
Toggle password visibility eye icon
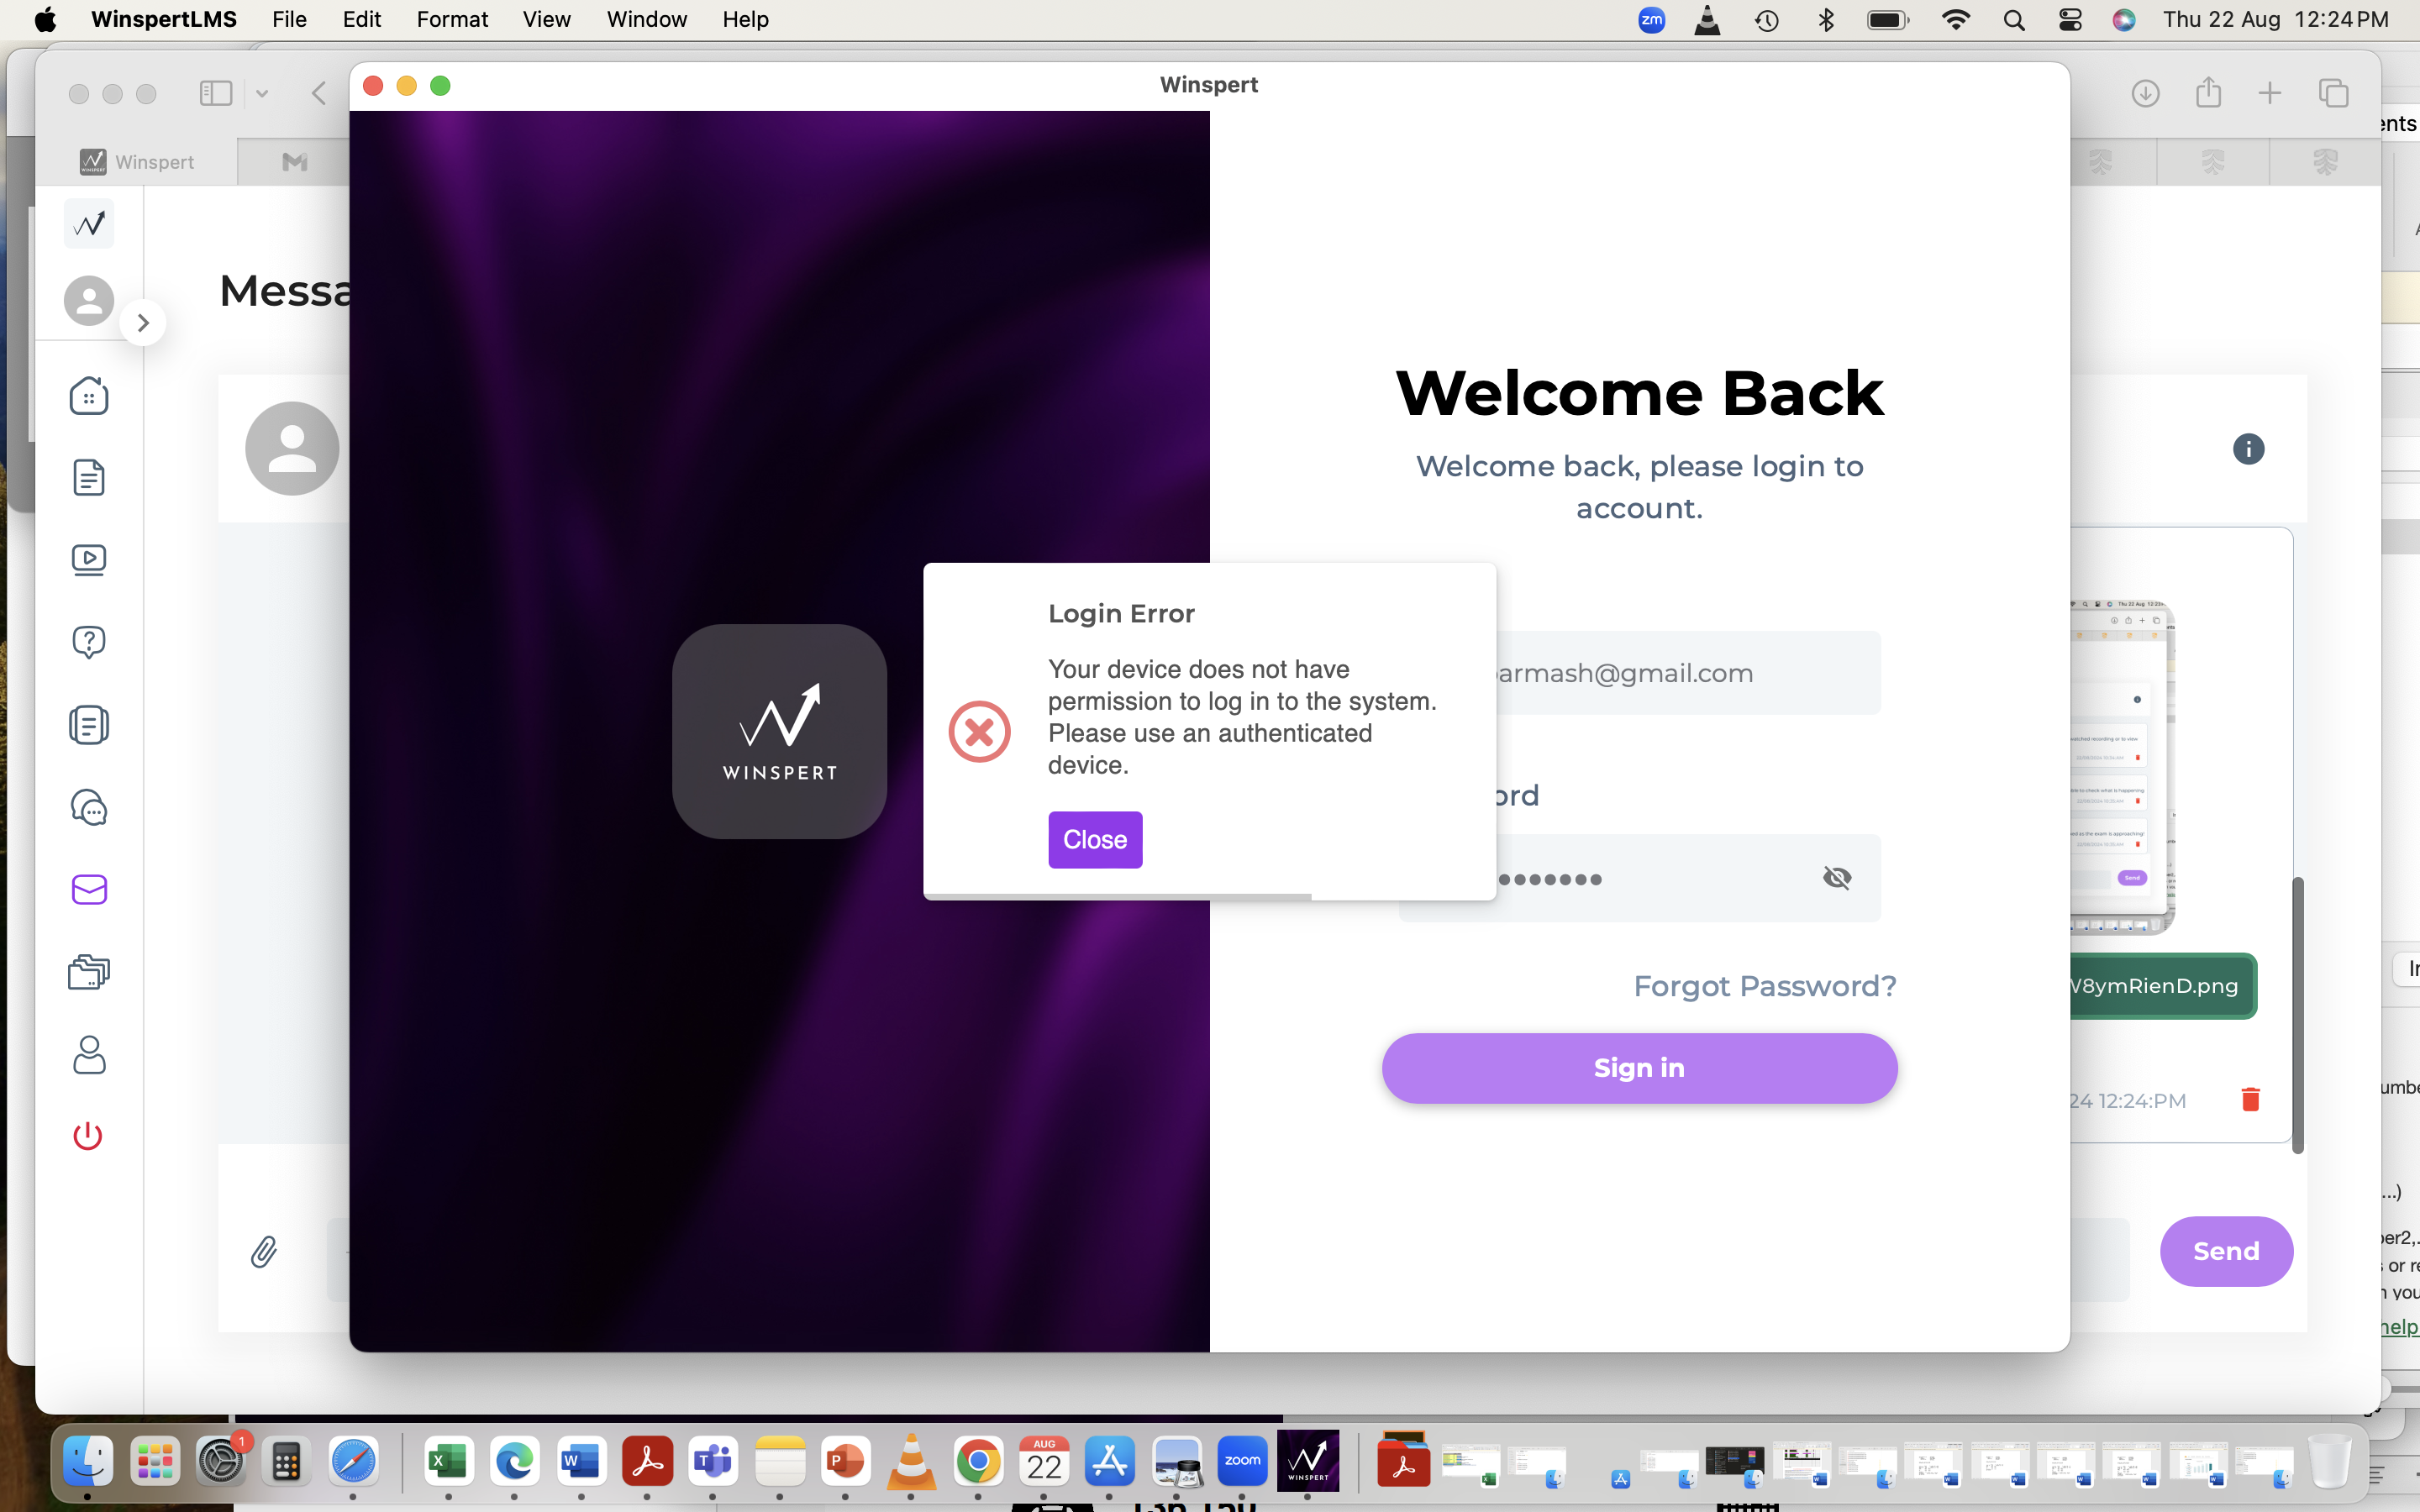1836,878
